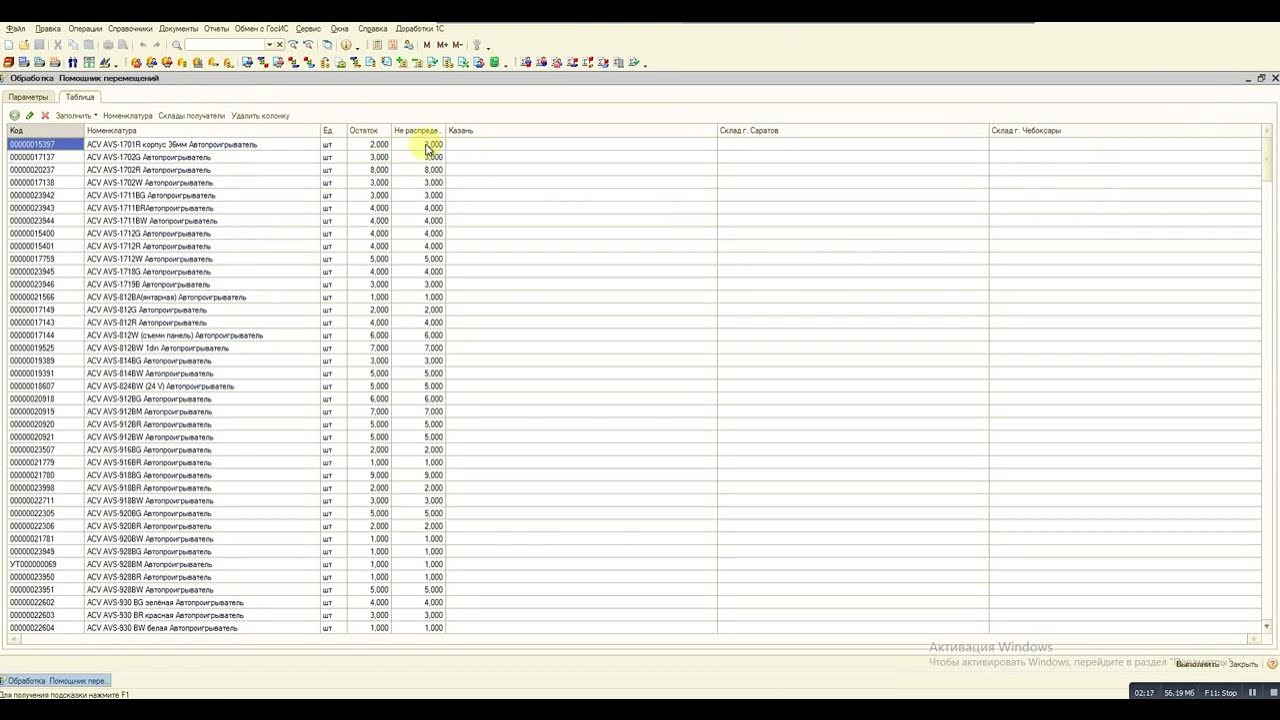Select row ACV AVS-824BW (24 V) Автопроигрыватель
1280x720 pixels.
202,386
